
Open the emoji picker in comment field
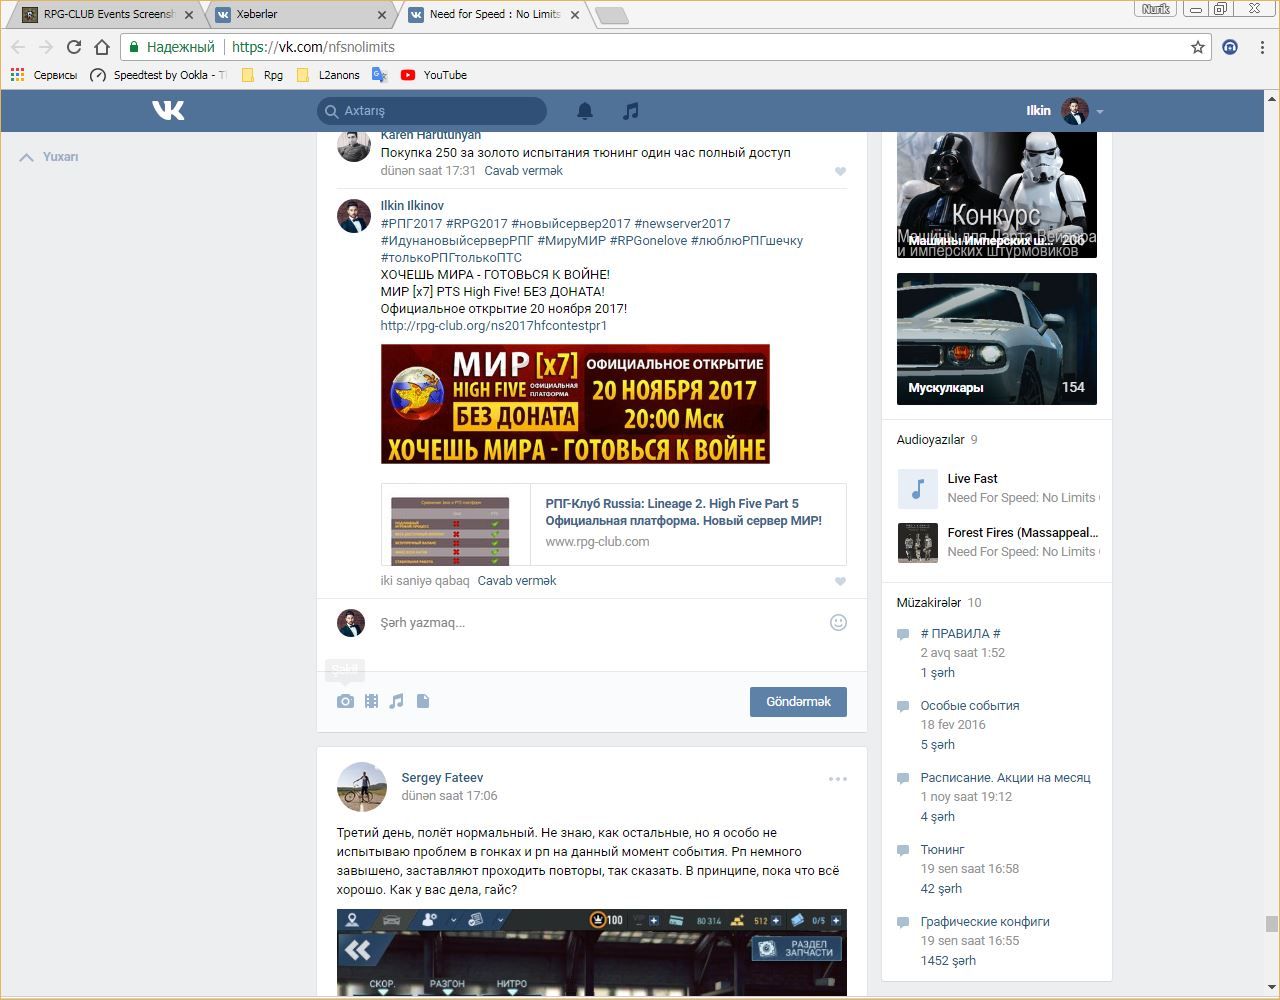[838, 622]
